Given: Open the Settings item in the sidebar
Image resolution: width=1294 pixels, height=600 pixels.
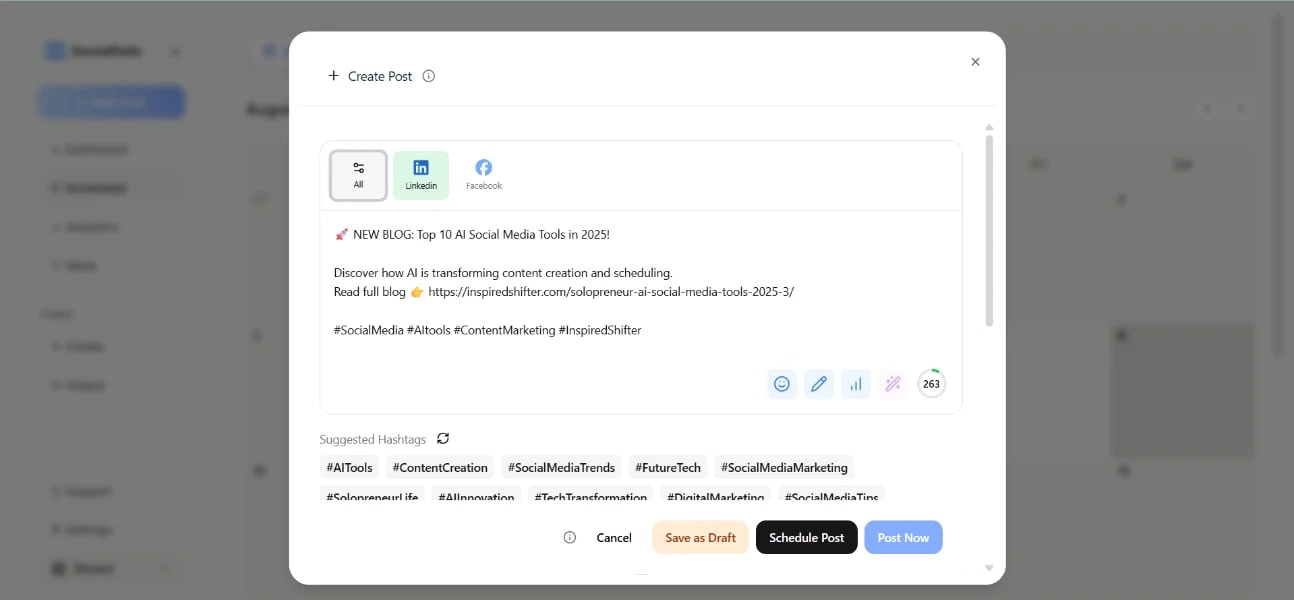Looking at the screenshot, I should (90, 529).
